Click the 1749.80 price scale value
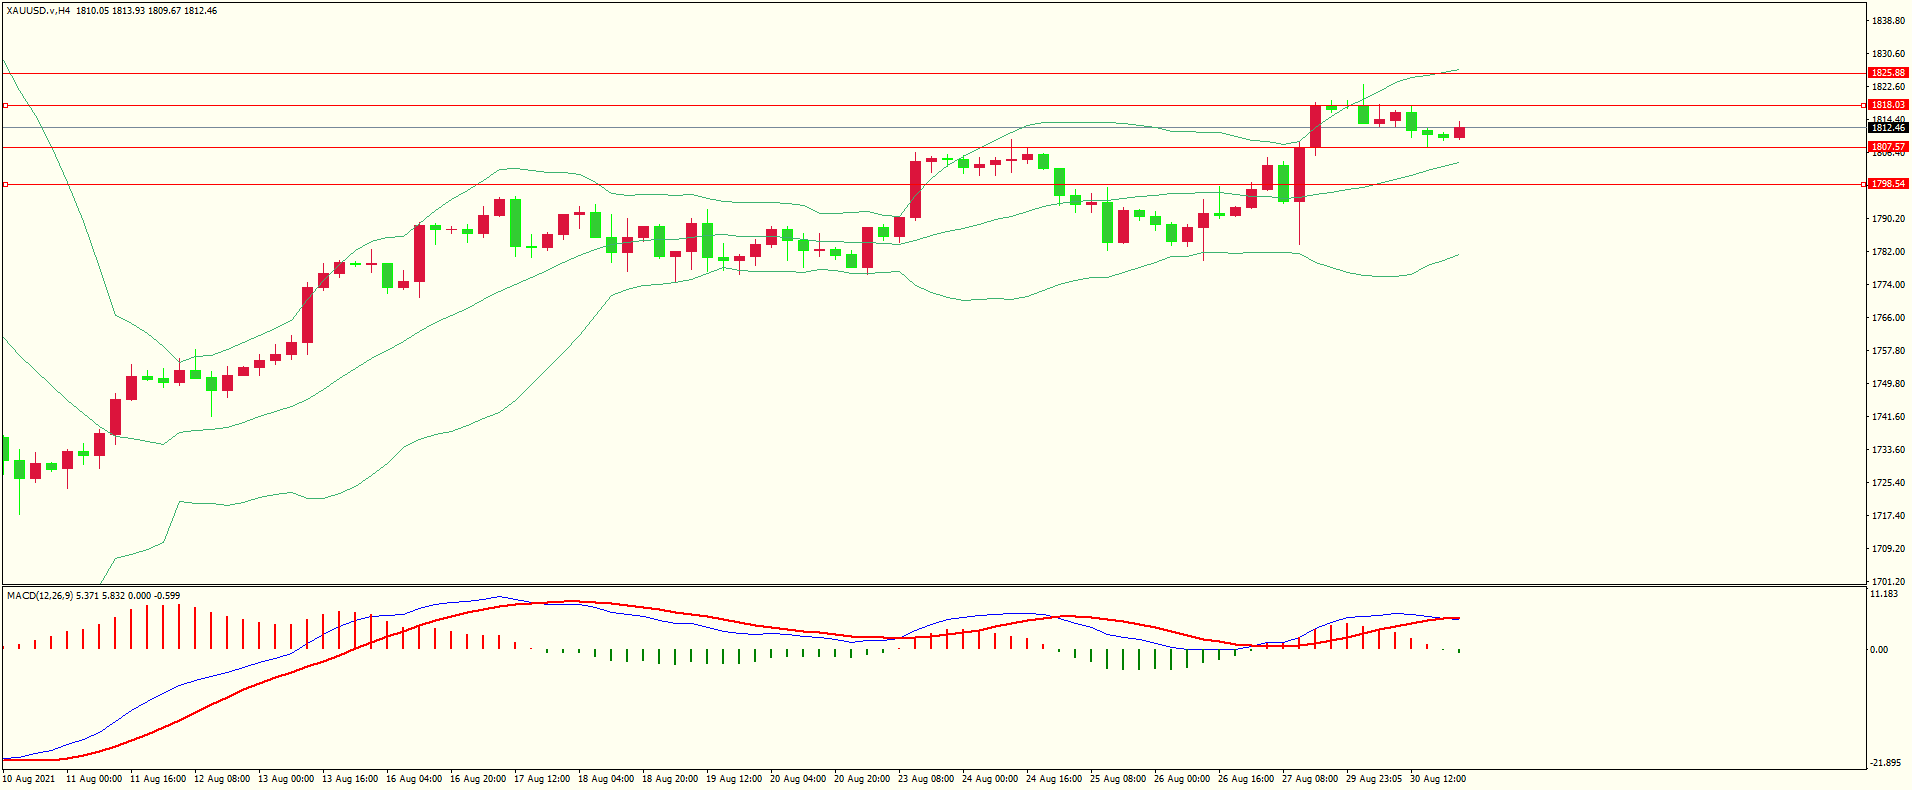This screenshot has height=790, width=1912. [x=1888, y=384]
